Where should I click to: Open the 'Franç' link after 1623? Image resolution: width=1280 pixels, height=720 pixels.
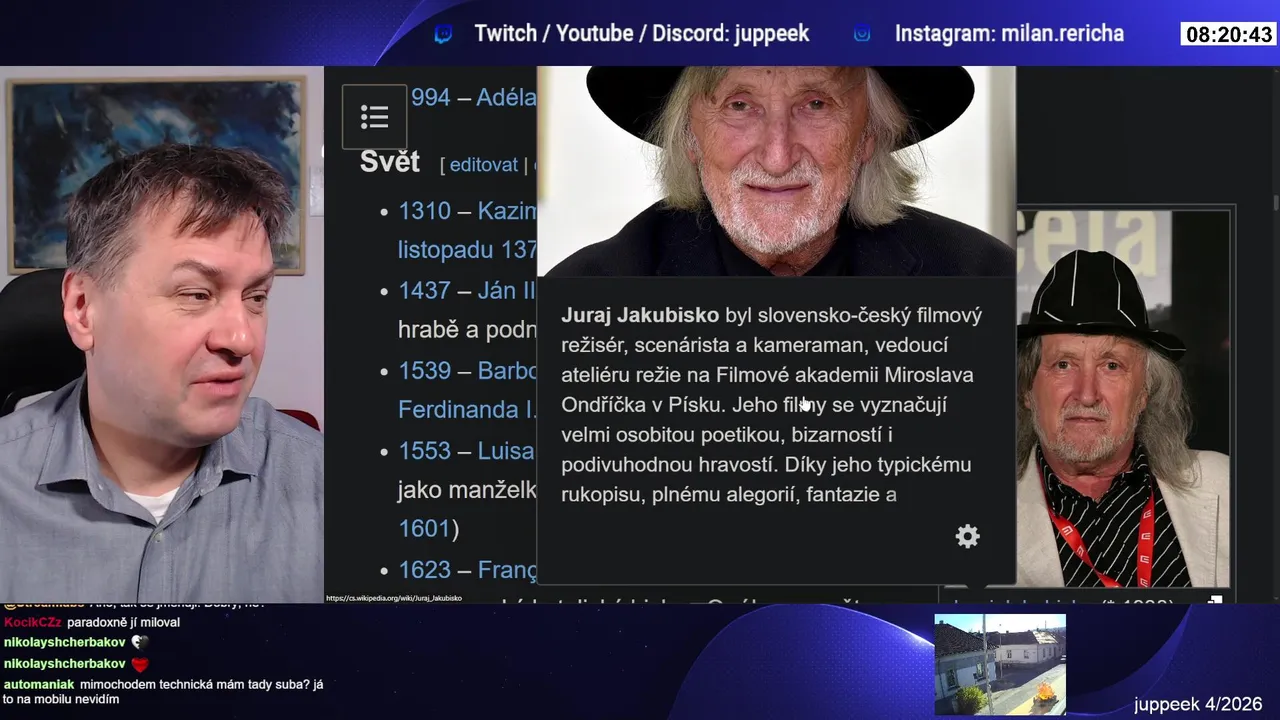(x=507, y=570)
